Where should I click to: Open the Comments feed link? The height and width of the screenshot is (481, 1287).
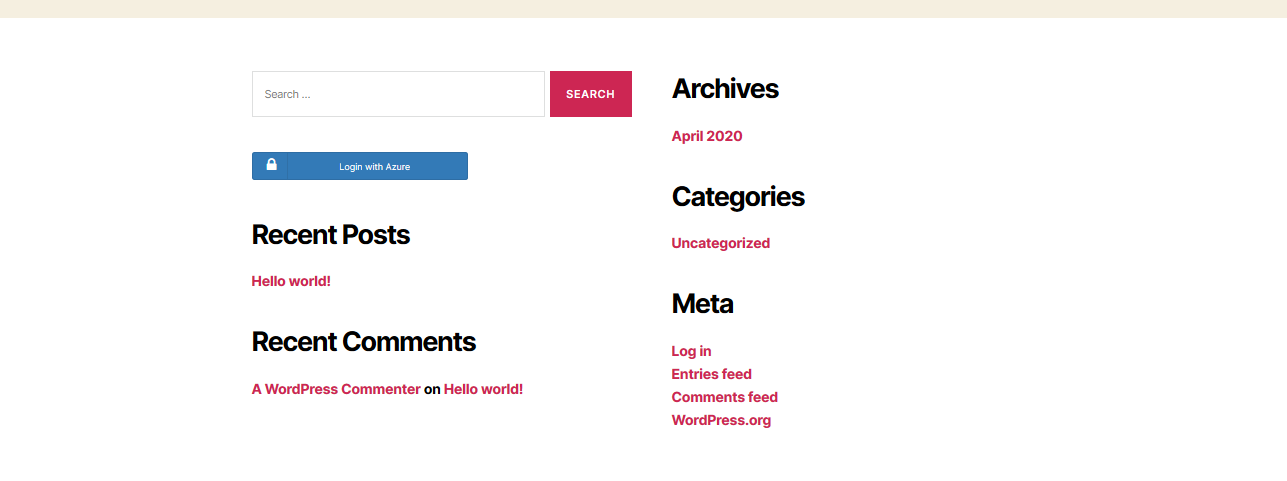[x=725, y=397]
